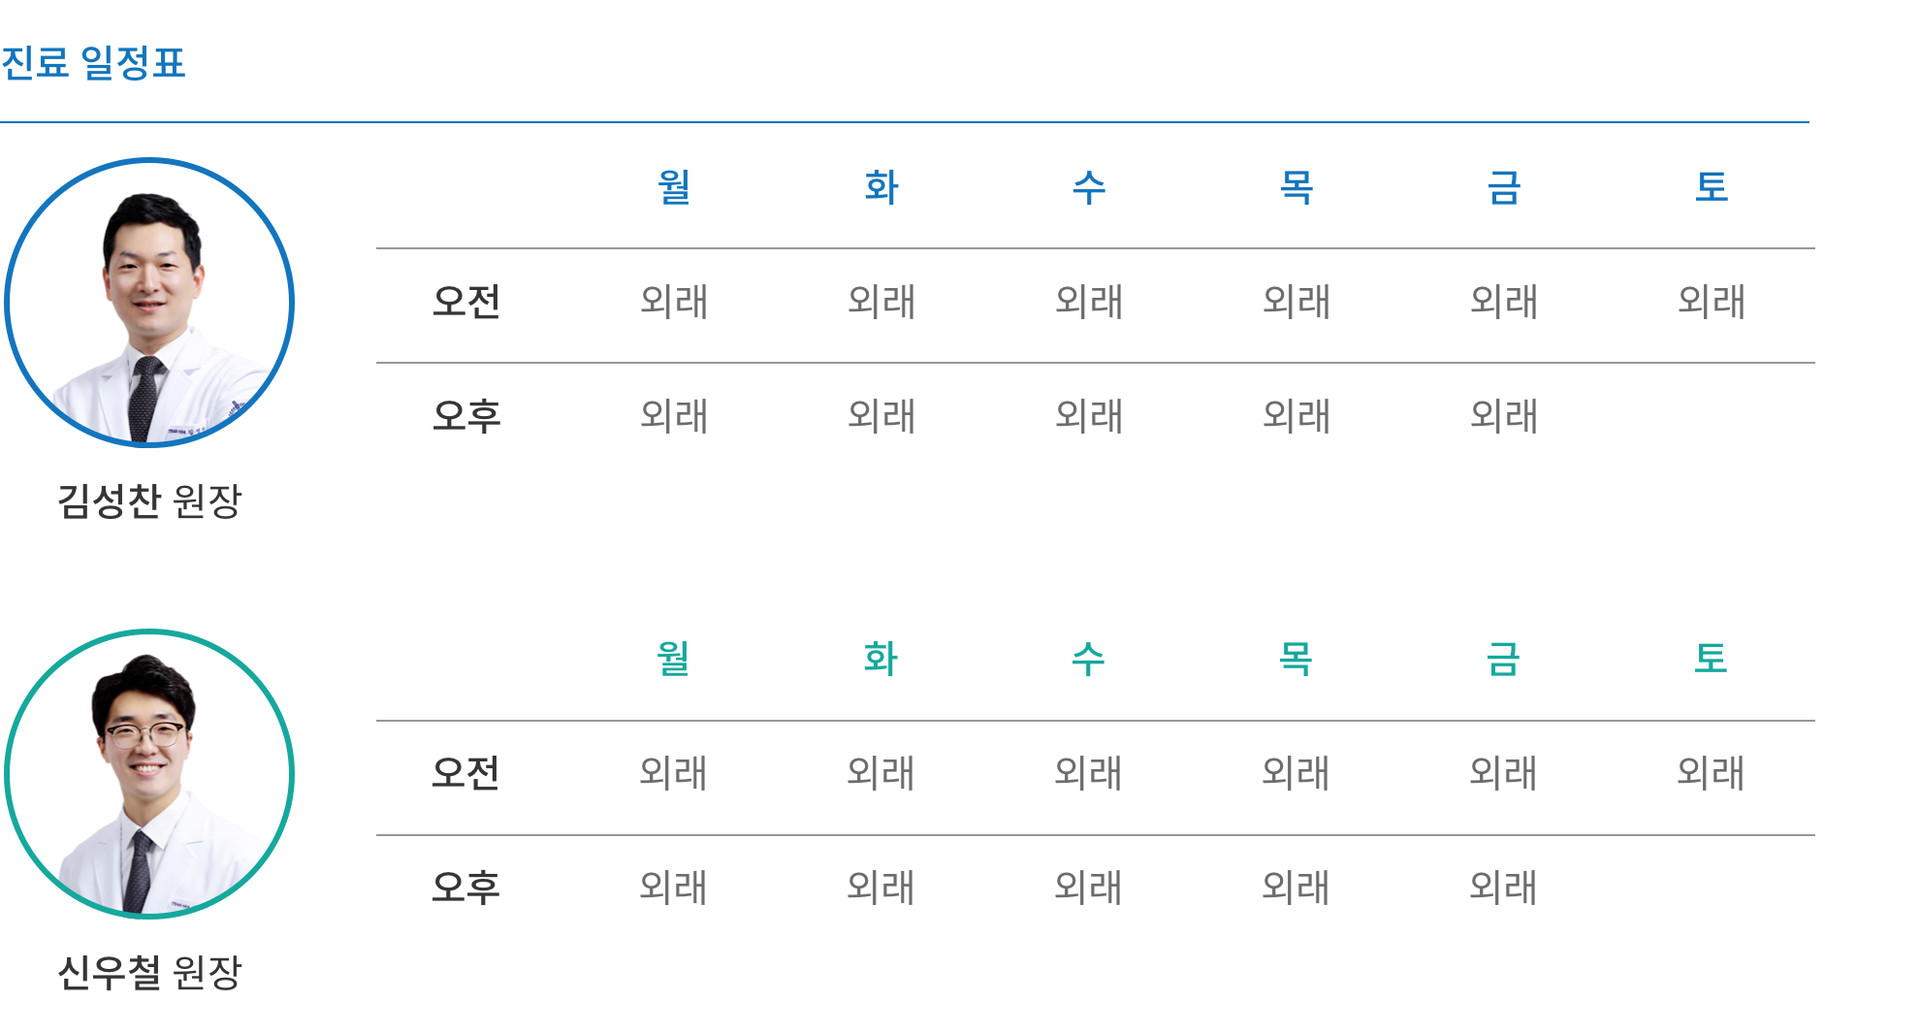The width and height of the screenshot is (1920, 1034).
Task: Select 김성찬's Monday afternoon 외래 slot
Action: 674,416
